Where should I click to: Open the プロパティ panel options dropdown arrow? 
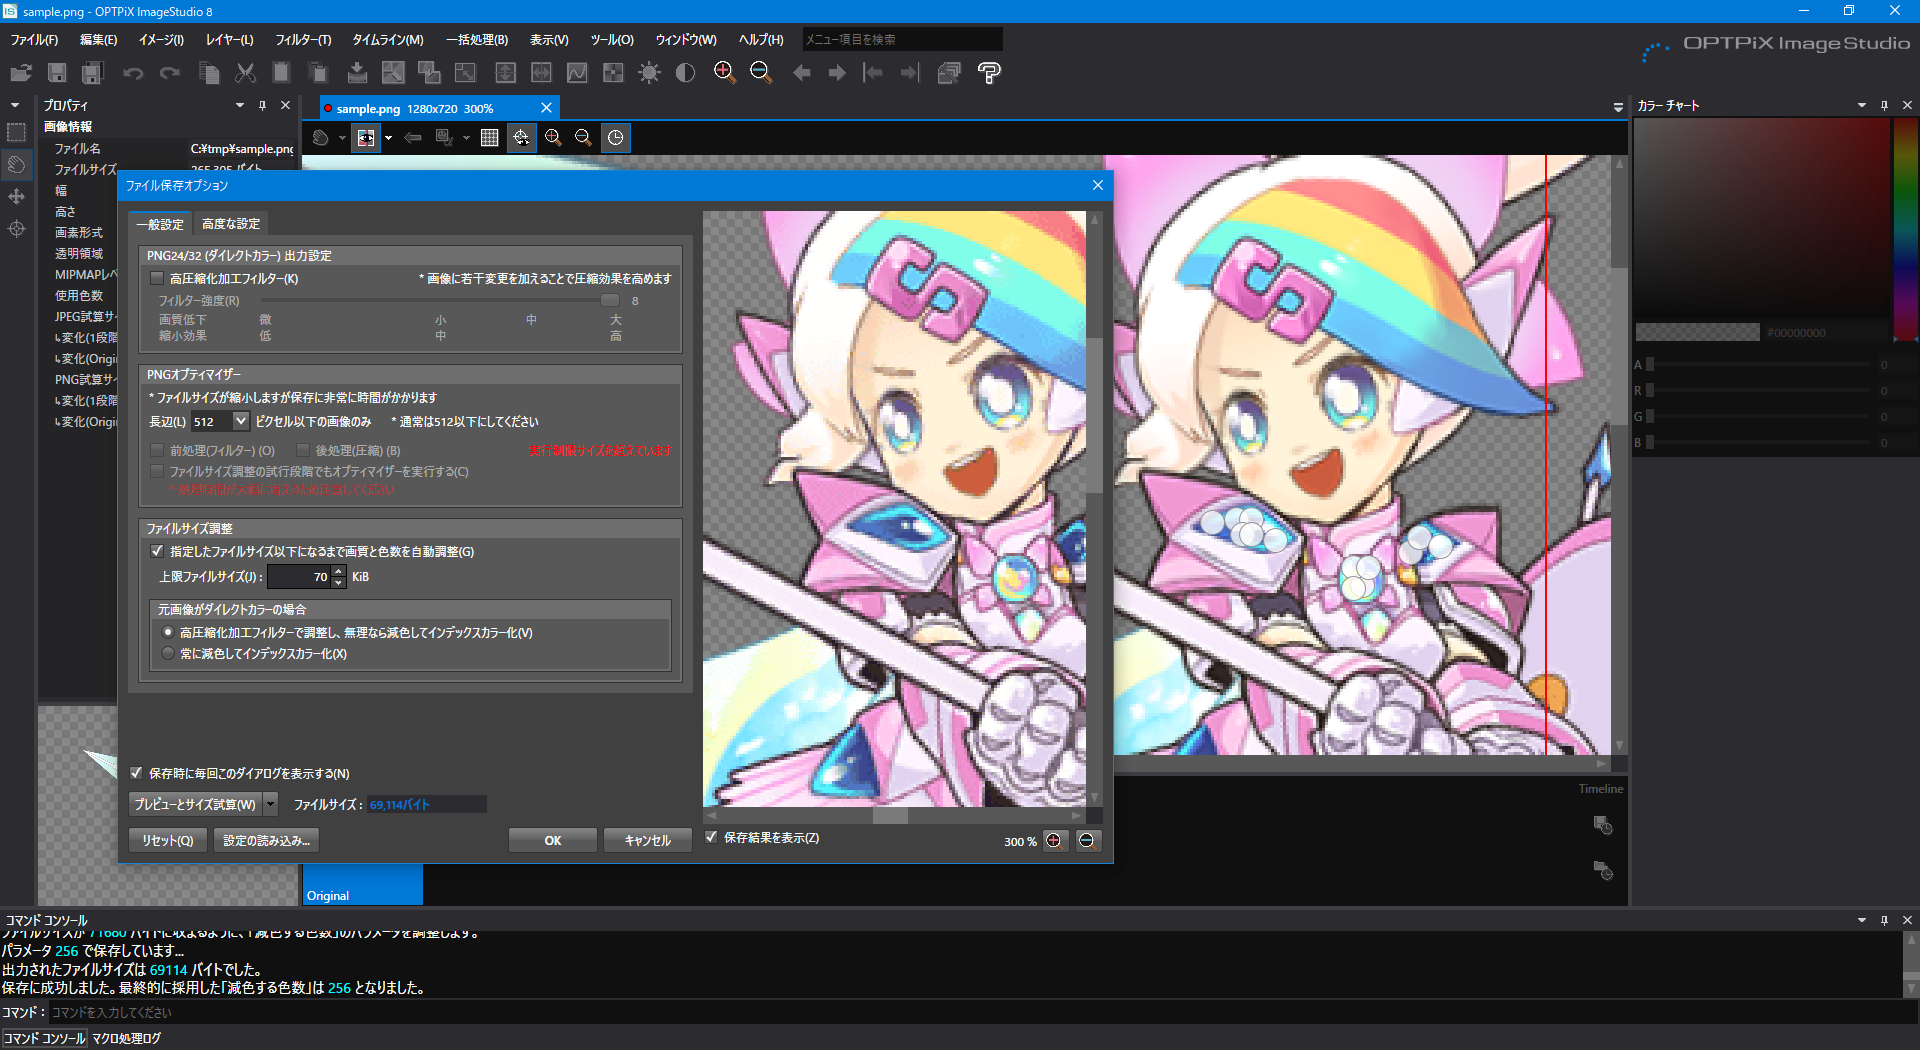pos(240,105)
